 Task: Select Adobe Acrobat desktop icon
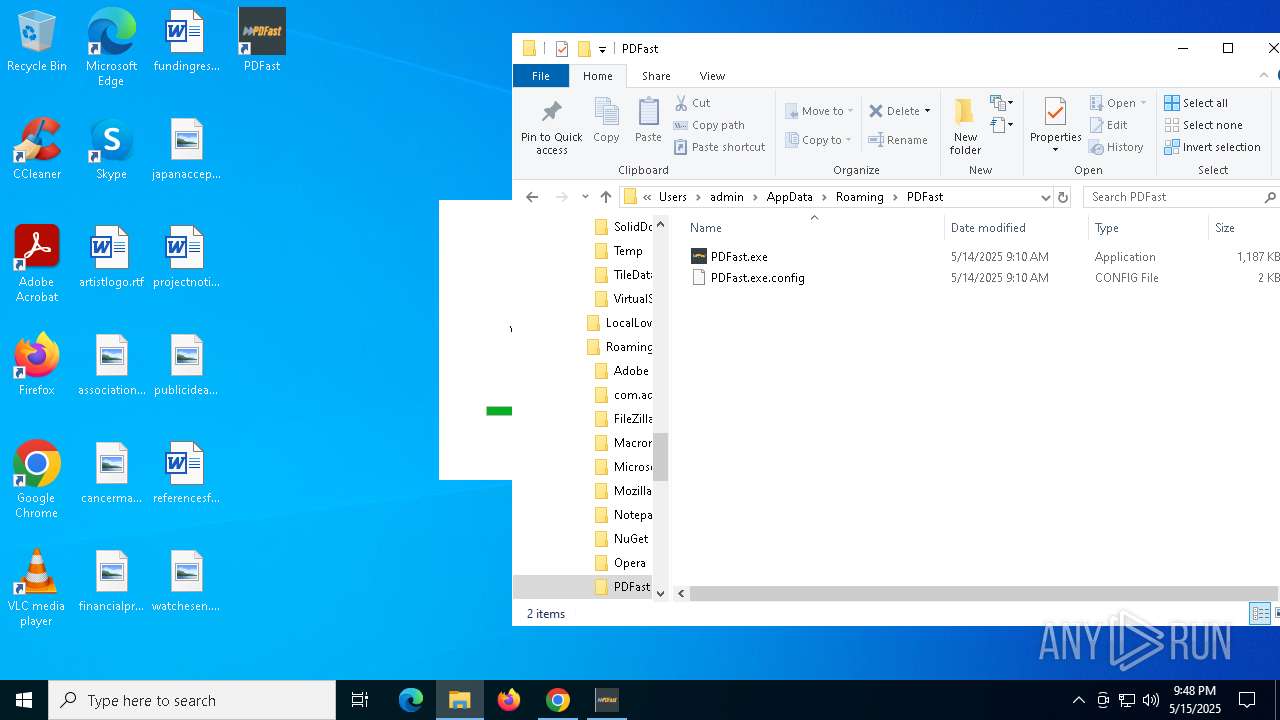point(37,264)
